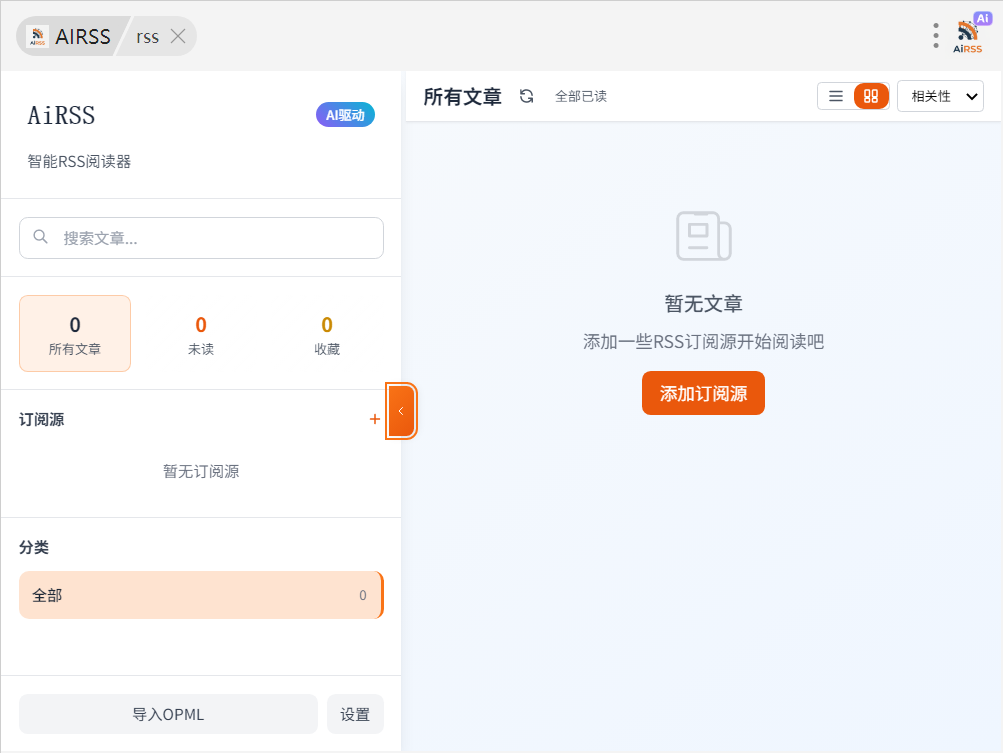The height and width of the screenshot is (753, 1003).
Task: Close the rss tab with the X
Action: point(178,36)
